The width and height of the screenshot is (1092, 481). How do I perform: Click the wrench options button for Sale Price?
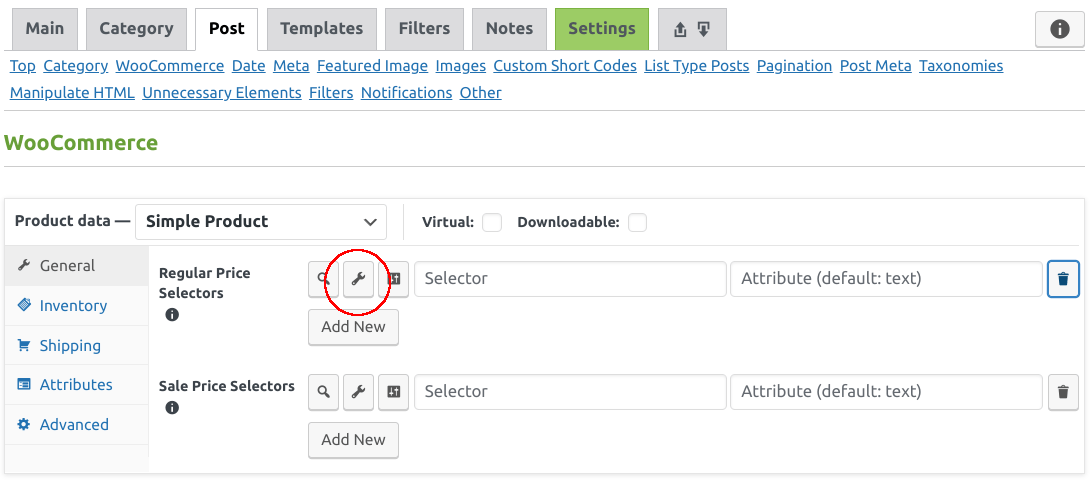(x=359, y=393)
